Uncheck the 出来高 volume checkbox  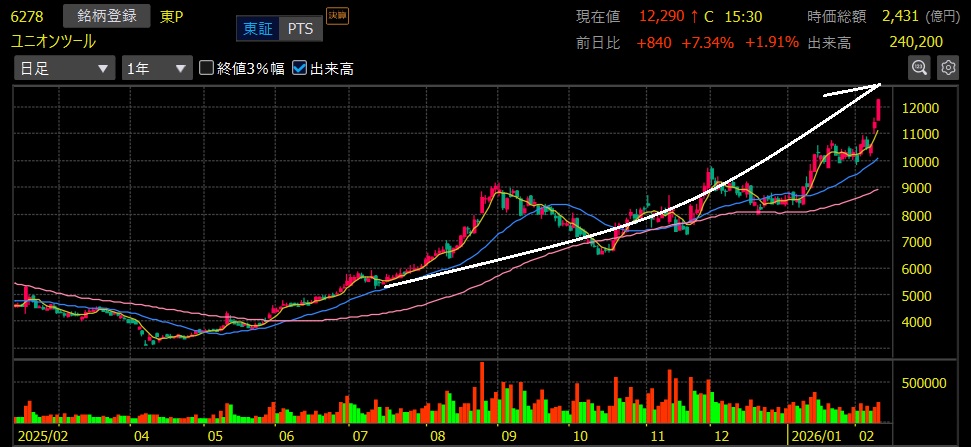[299, 68]
